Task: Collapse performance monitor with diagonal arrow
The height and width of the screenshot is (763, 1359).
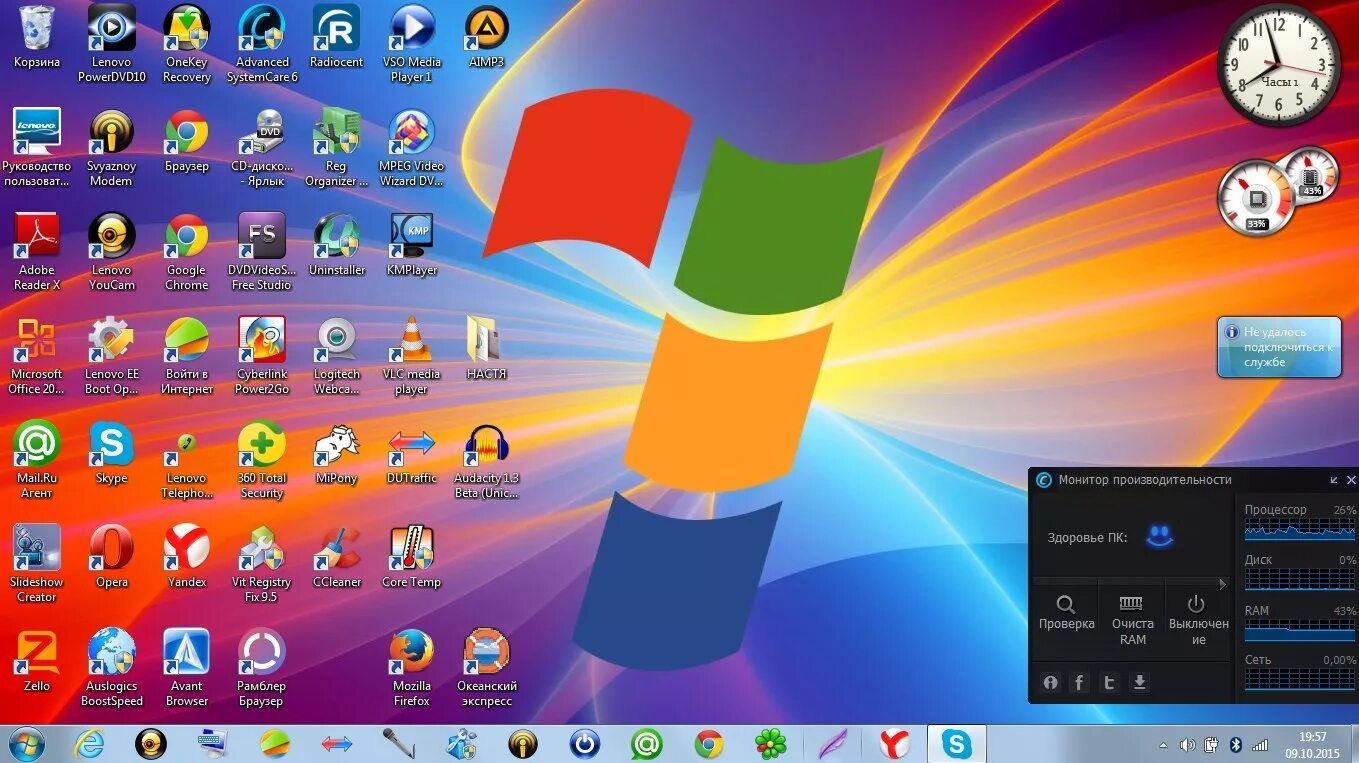Action: coord(1334,480)
